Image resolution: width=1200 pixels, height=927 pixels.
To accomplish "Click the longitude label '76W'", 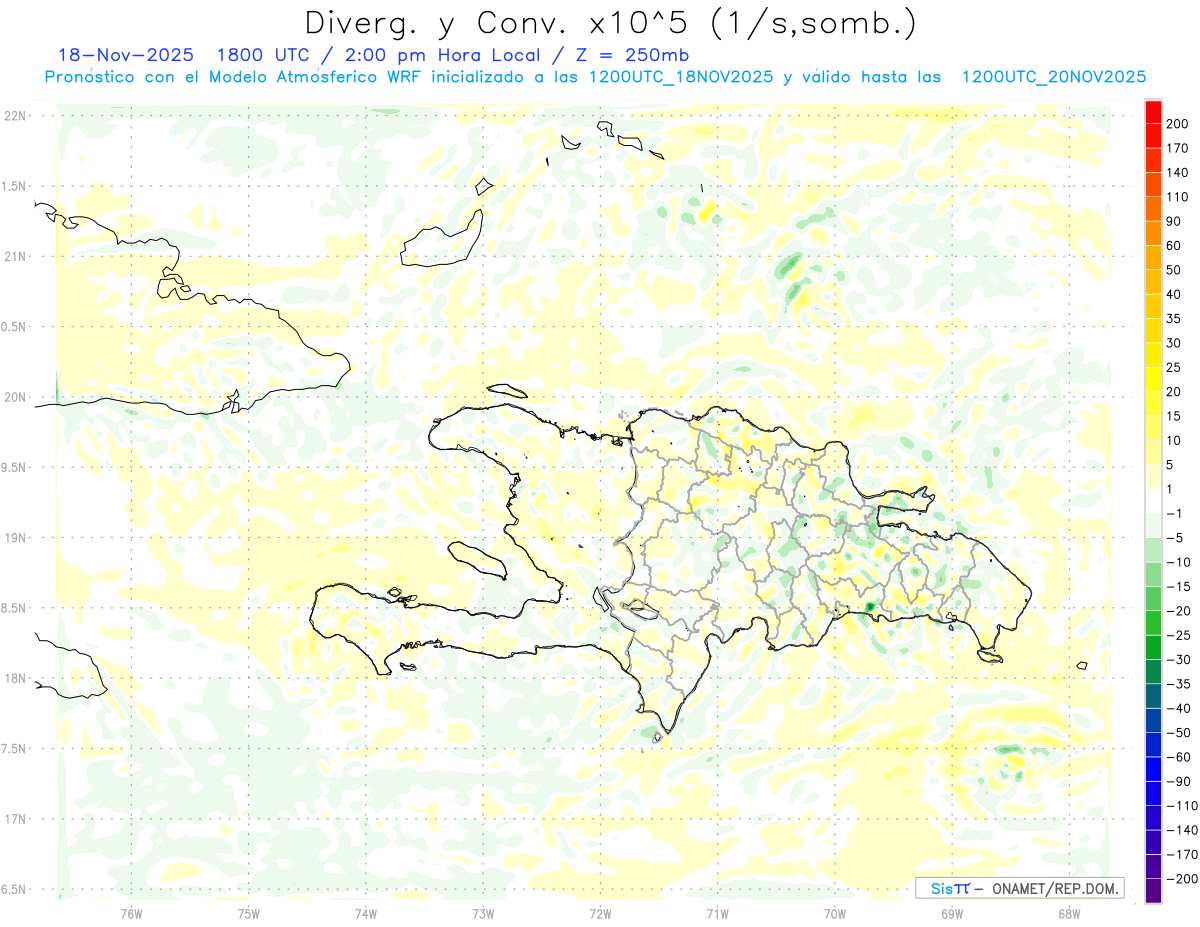I will coord(131,913).
